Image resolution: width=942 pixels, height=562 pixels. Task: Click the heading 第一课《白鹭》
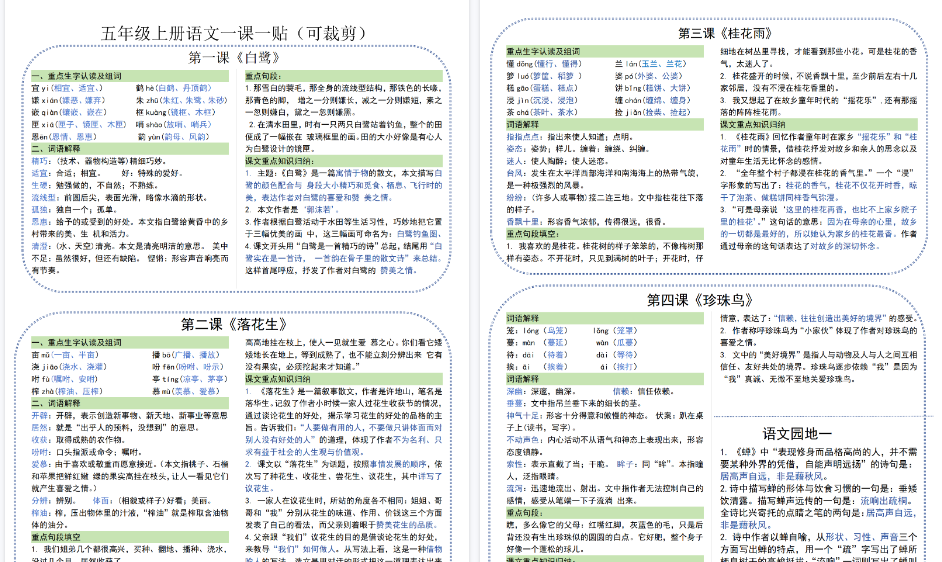click(x=235, y=58)
